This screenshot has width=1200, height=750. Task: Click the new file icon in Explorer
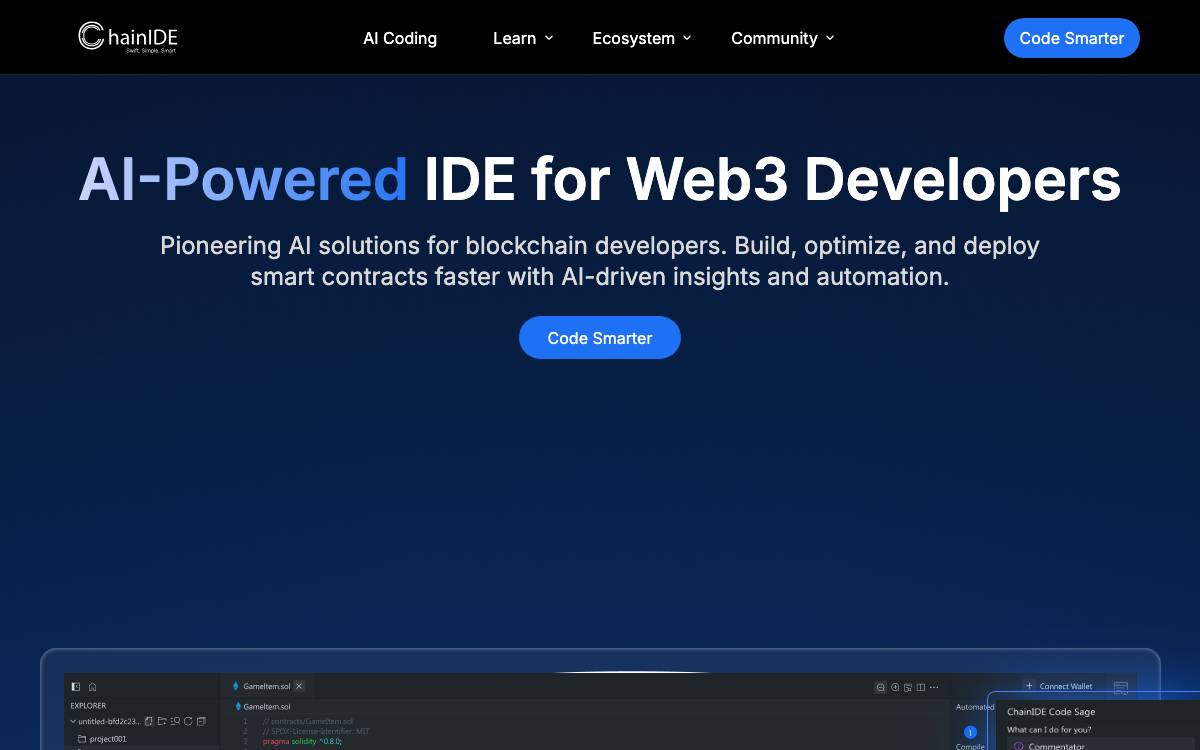(149, 721)
